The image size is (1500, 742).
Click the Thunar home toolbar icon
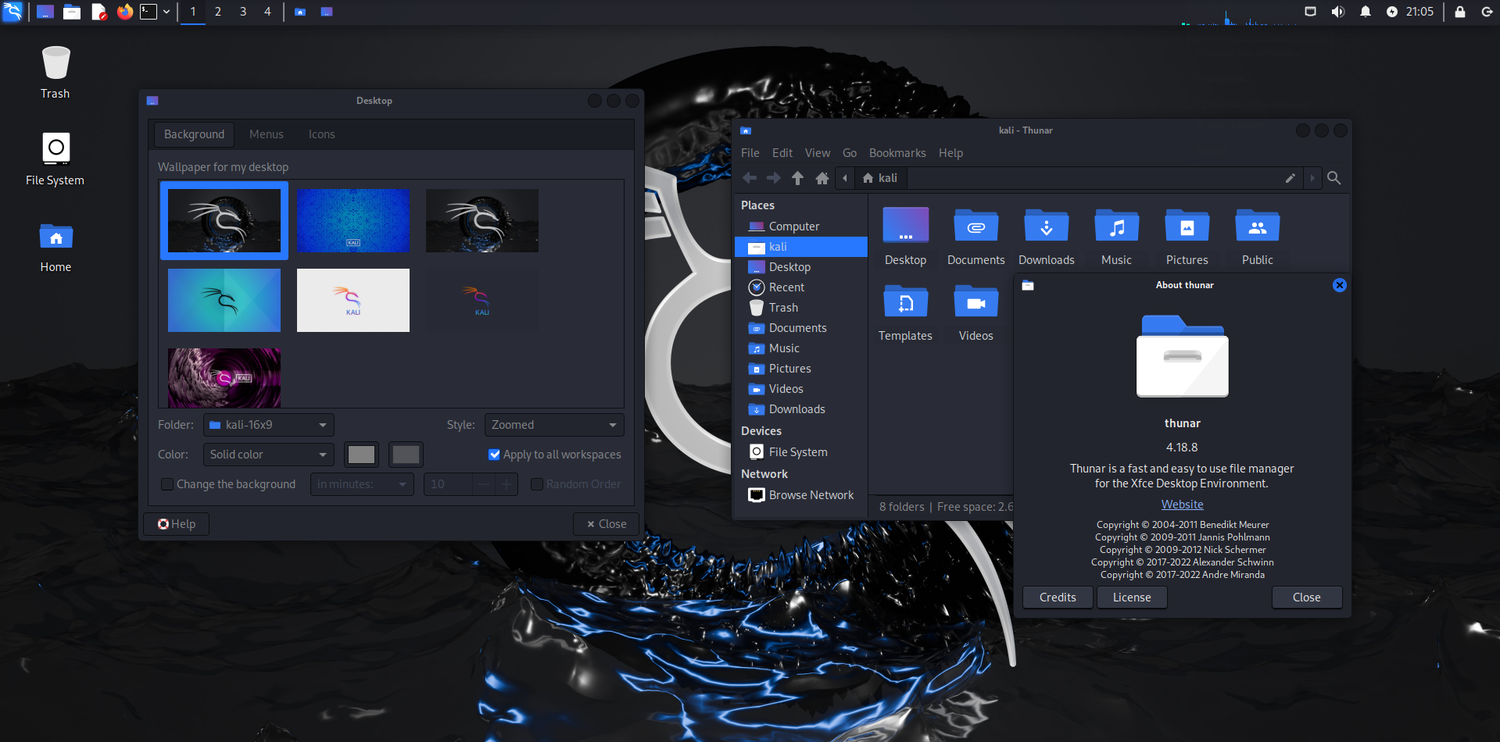pyautogui.click(x=822, y=178)
